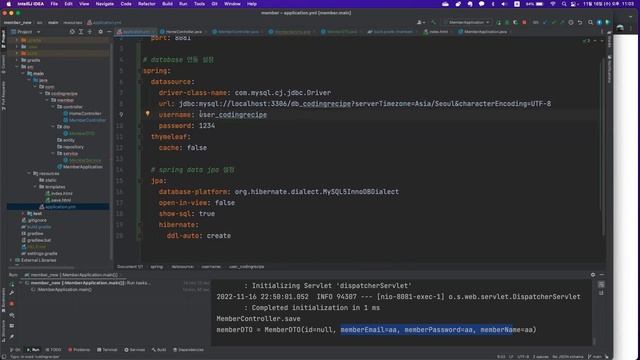Click the Rerun icon in Run panel
This screenshot has width=640, height=360.
pyautogui.click(x=12, y=284)
